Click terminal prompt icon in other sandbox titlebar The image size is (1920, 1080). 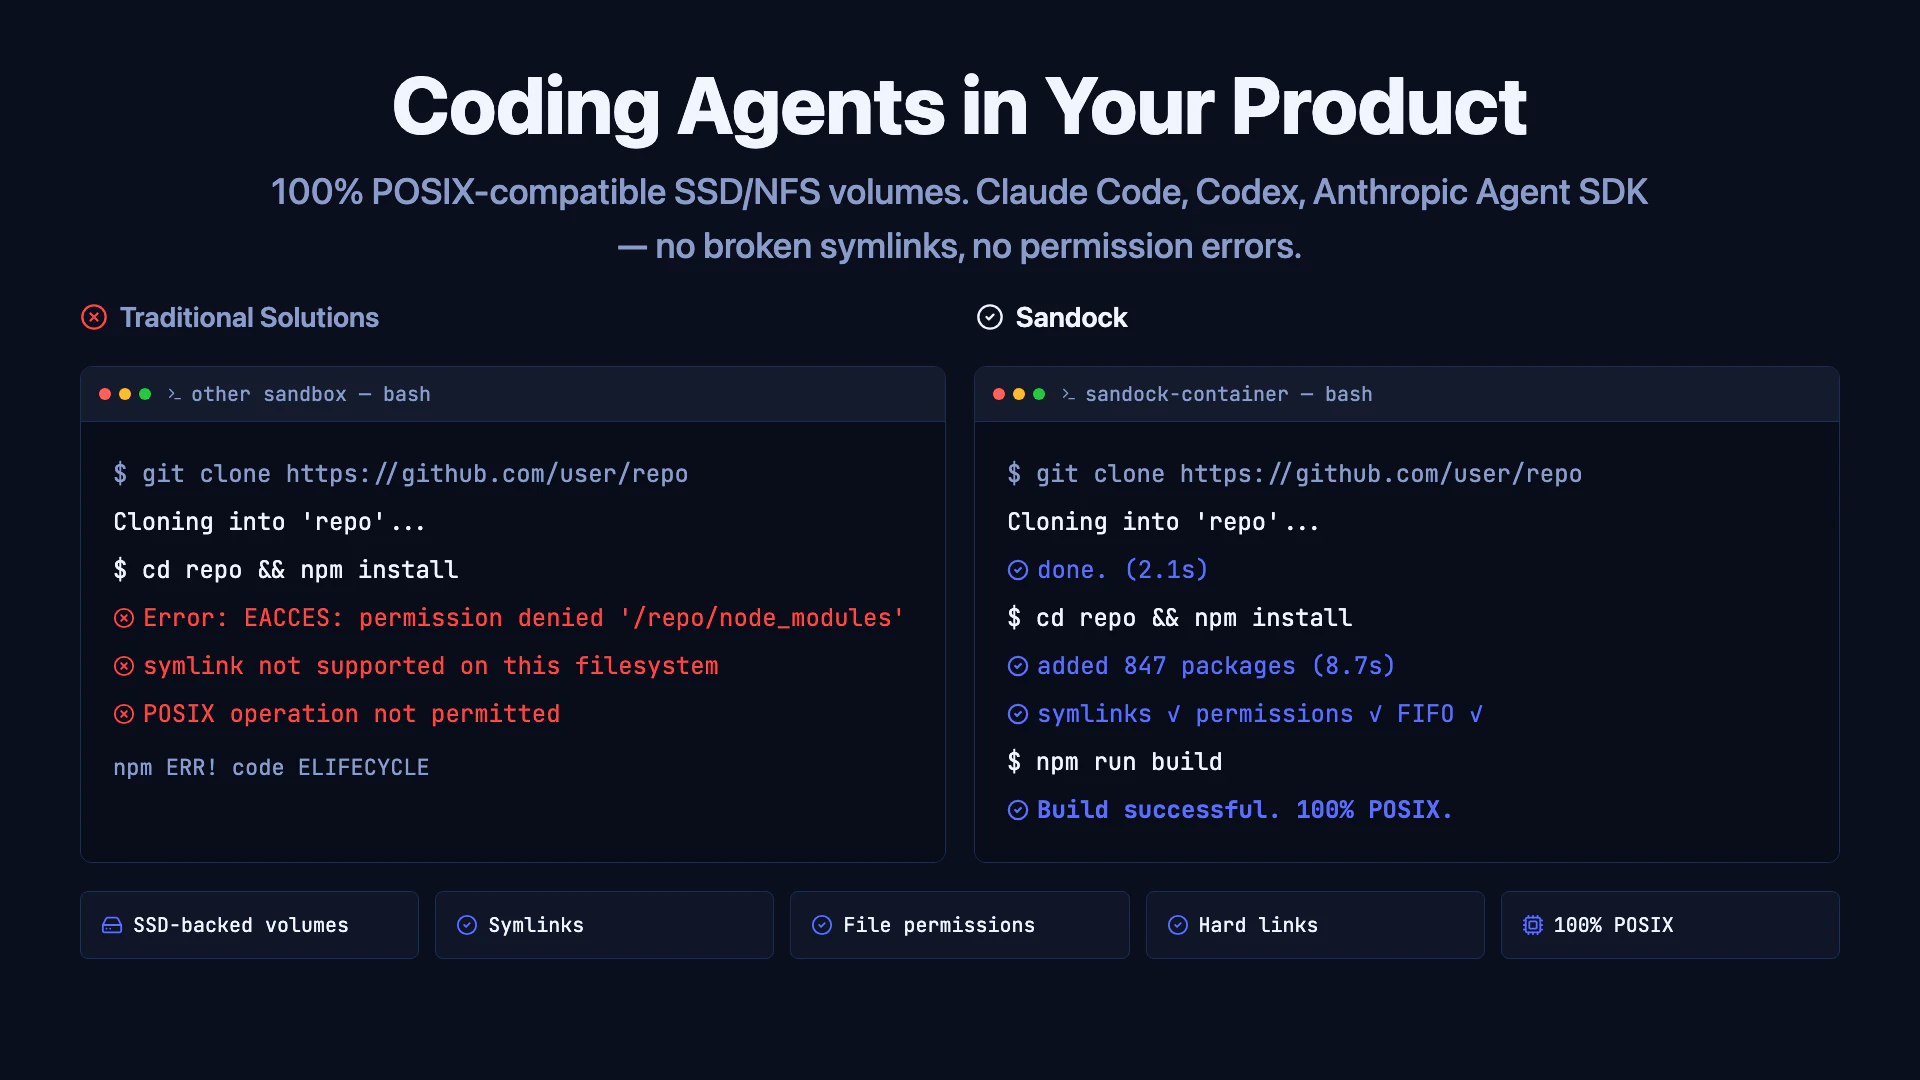pyautogui.click(x=174, y=394)
